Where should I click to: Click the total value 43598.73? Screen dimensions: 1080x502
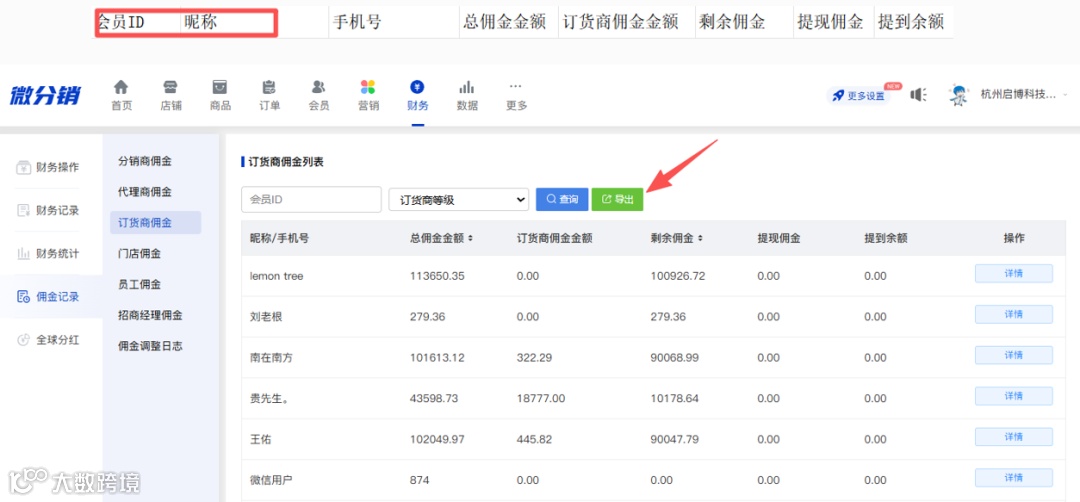[x=433, y=399]
